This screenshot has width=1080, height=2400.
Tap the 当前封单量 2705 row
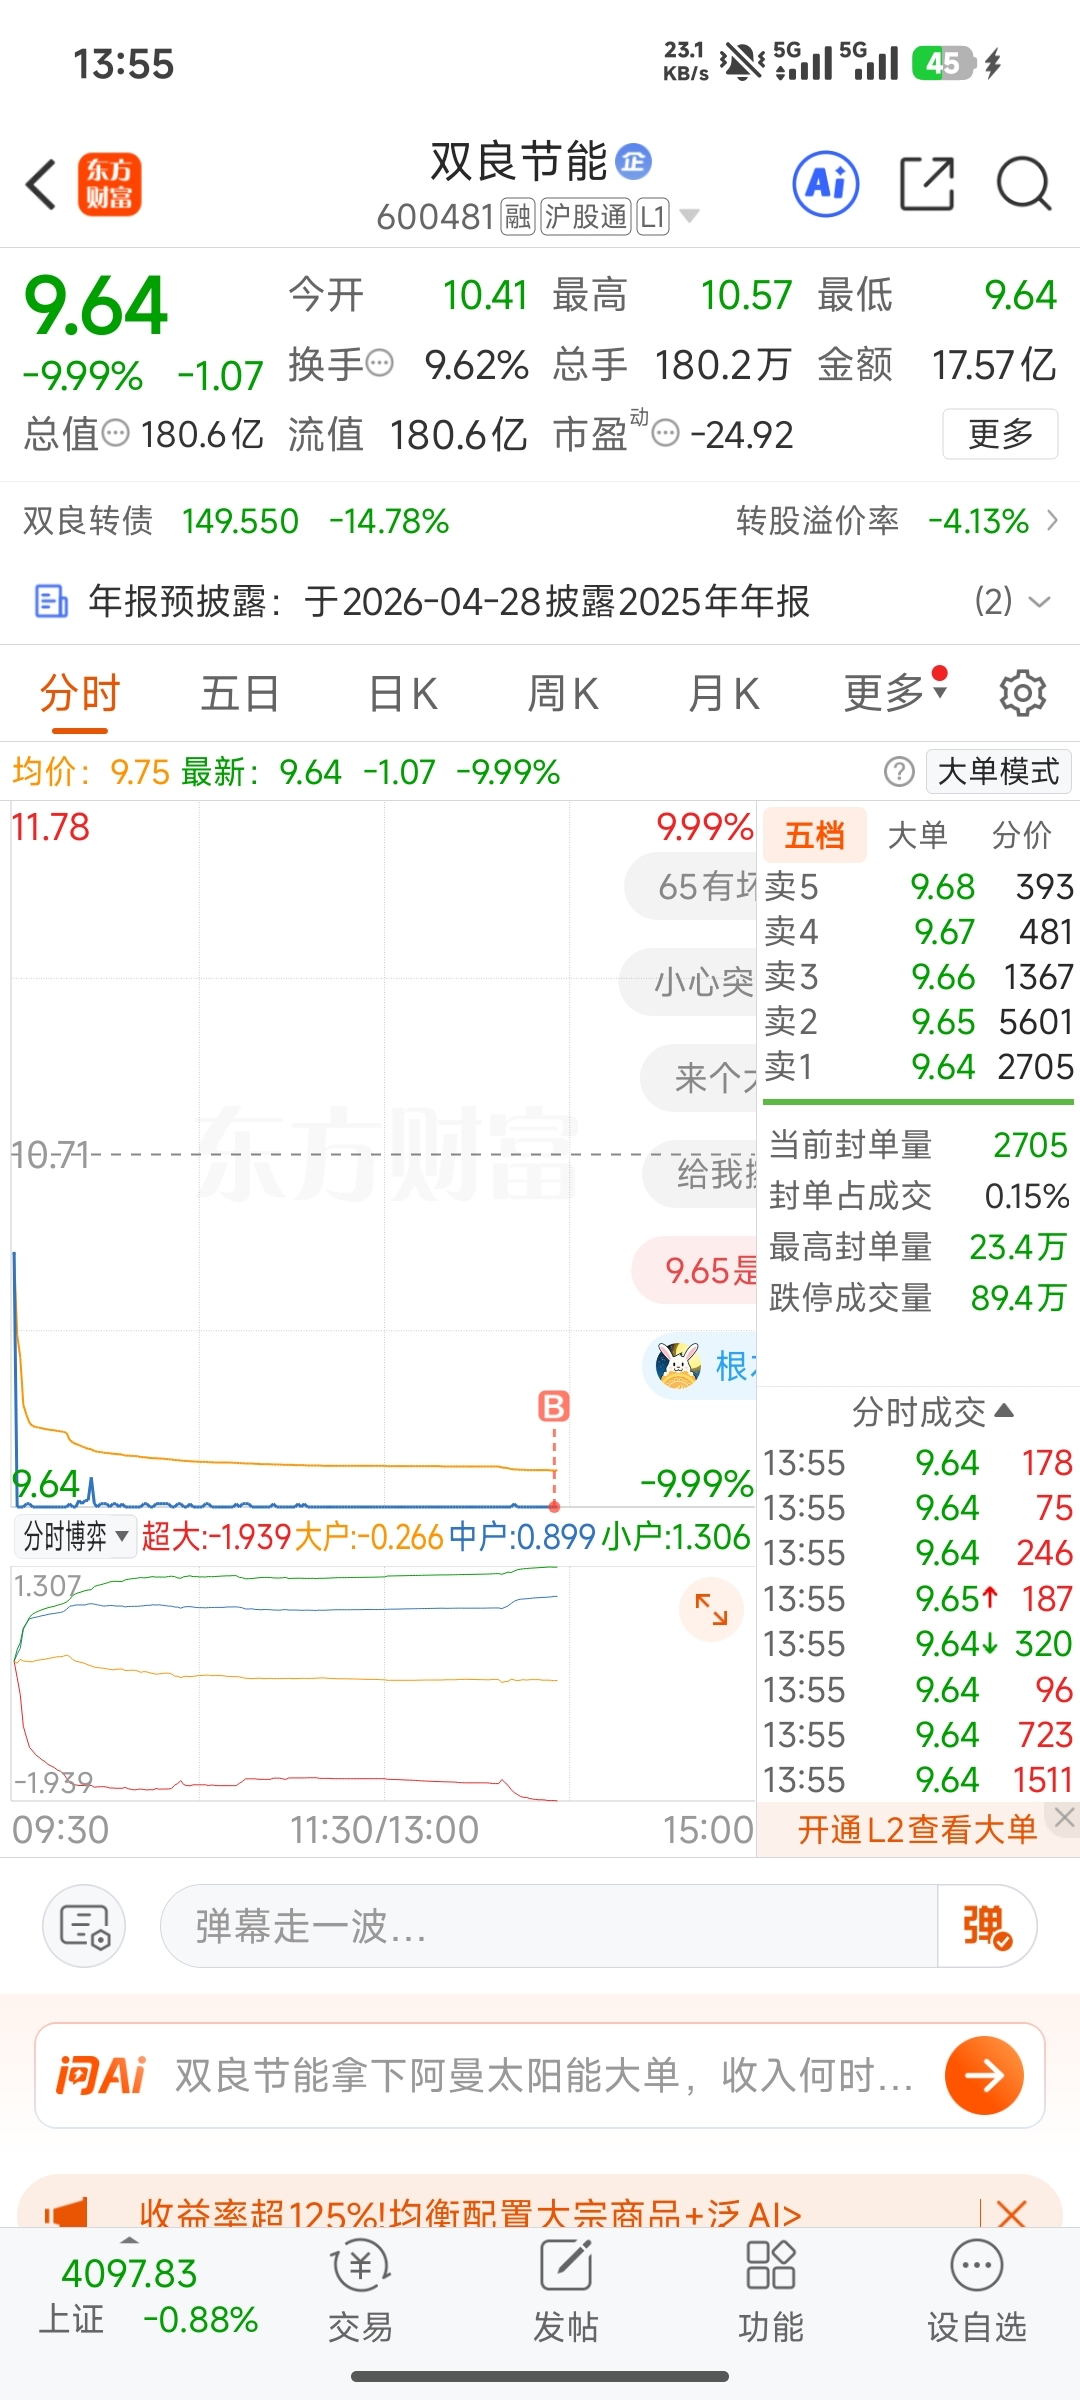[x=918, y=1145]
